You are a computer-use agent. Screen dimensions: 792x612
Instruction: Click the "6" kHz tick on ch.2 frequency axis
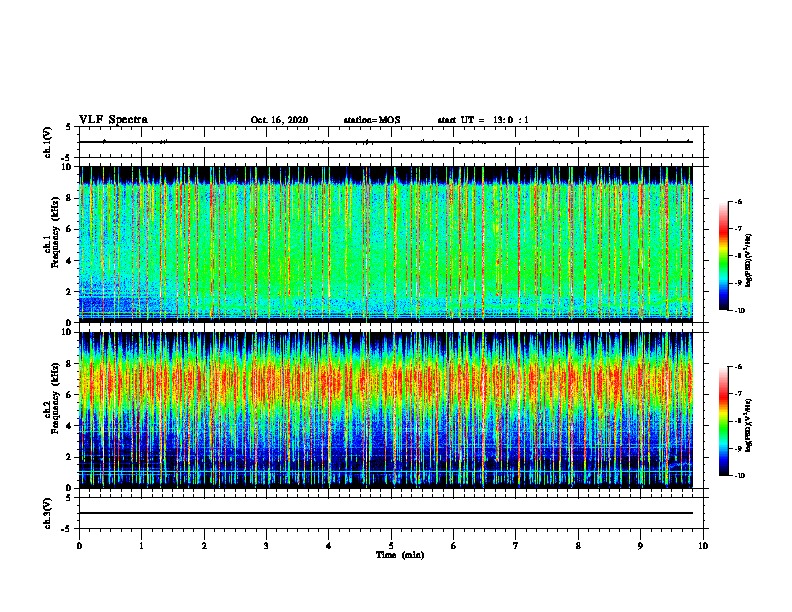[x=69, y=395]
